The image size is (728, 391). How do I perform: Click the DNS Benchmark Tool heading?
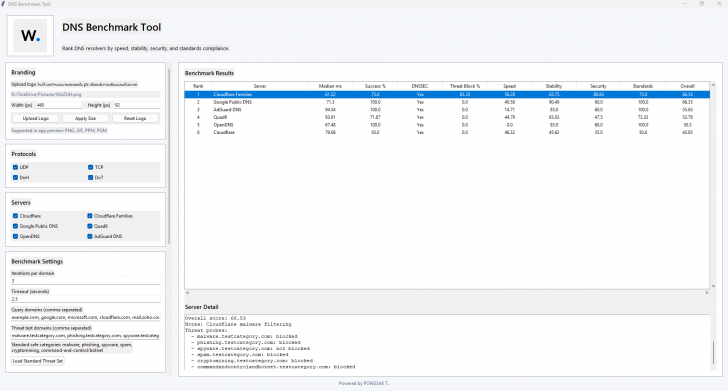click(112, 27)
